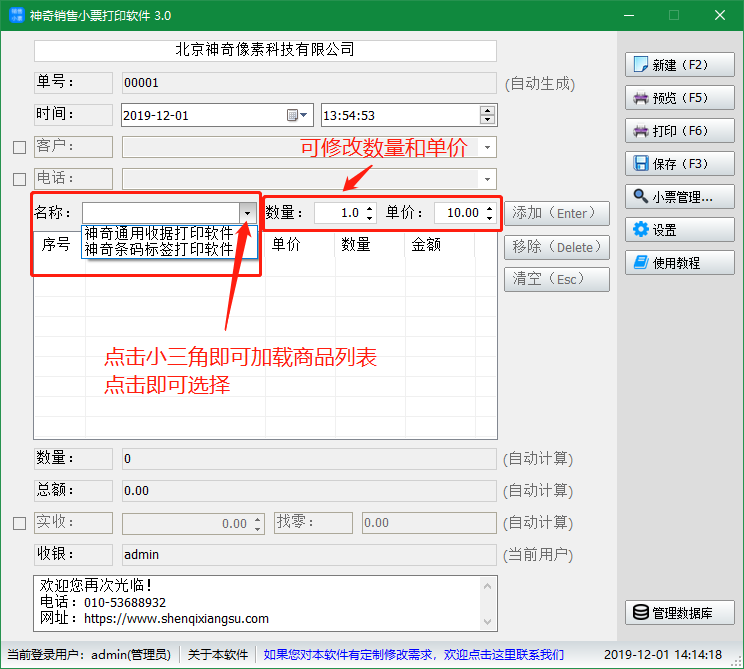Click 当前登录用户 admin status text
The image size is (744, 669).
[x=89, y=655]
